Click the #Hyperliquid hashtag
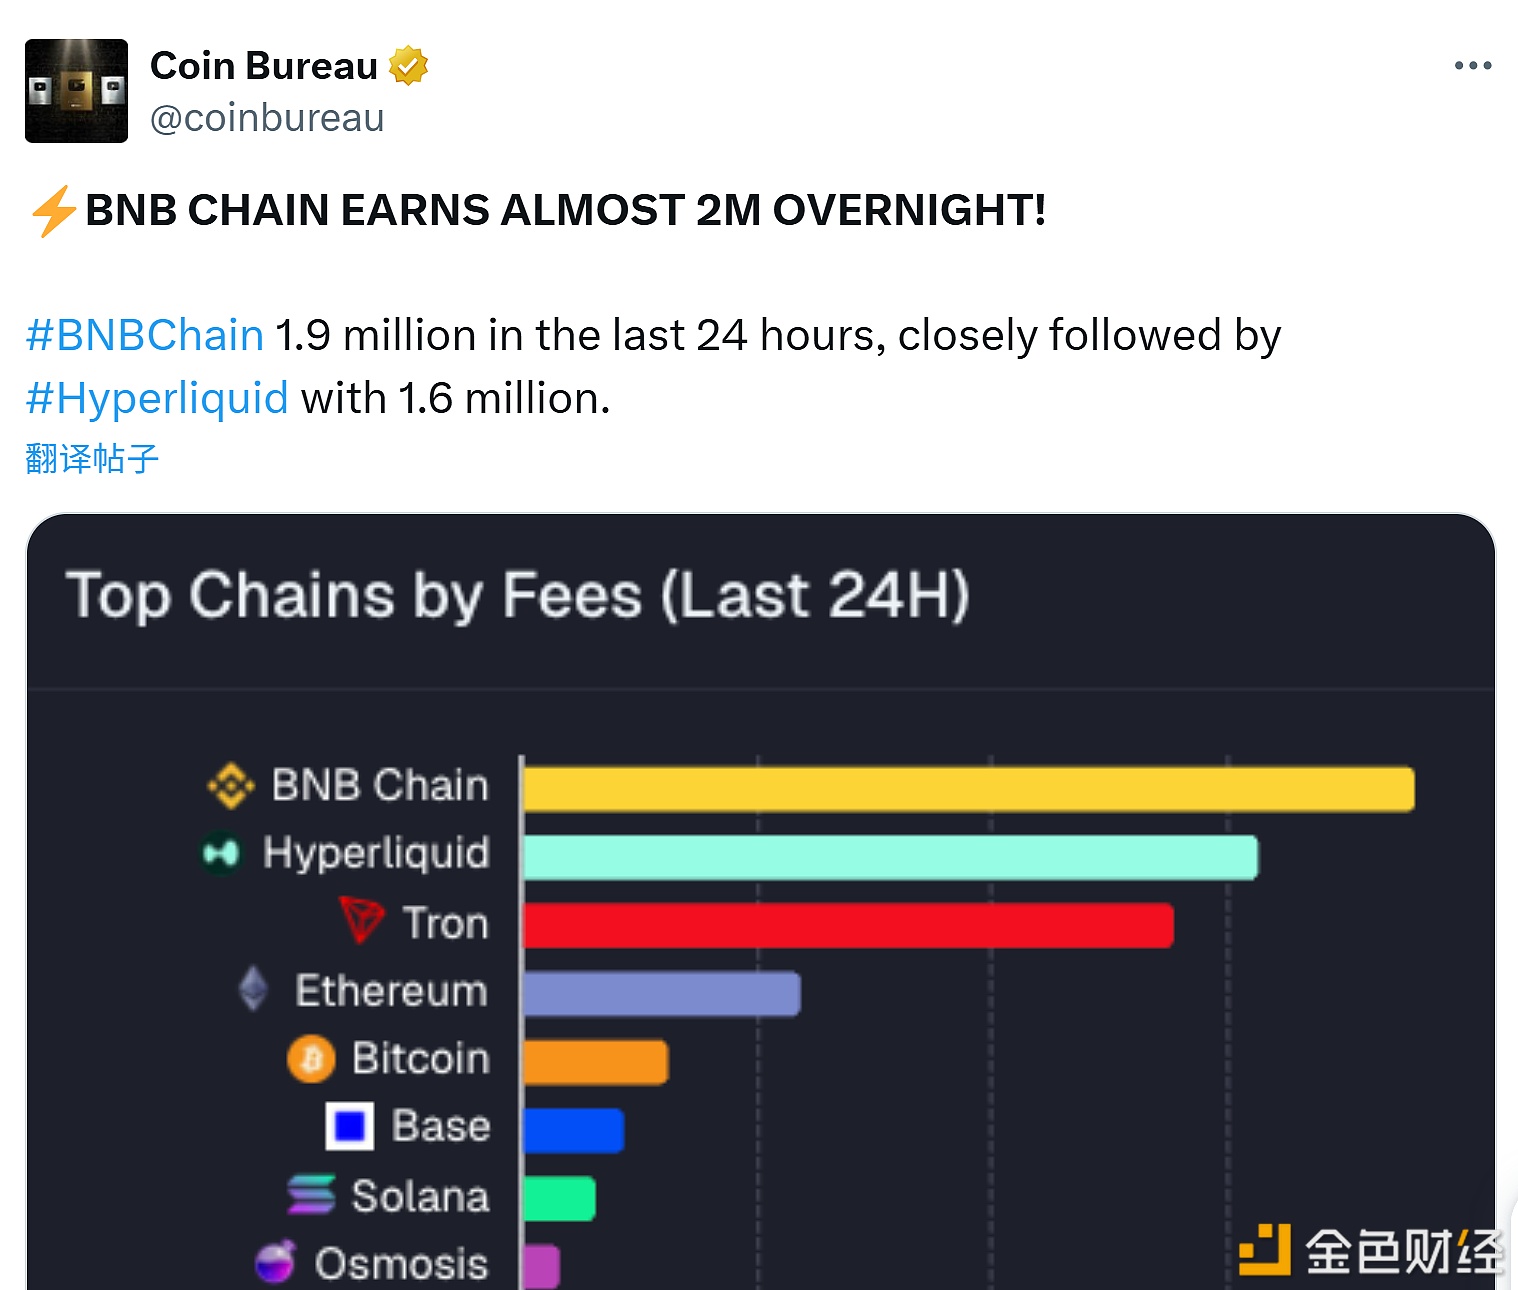Image resolution: width=1518 pixels, height=1290 pixels. click(157, 398)
